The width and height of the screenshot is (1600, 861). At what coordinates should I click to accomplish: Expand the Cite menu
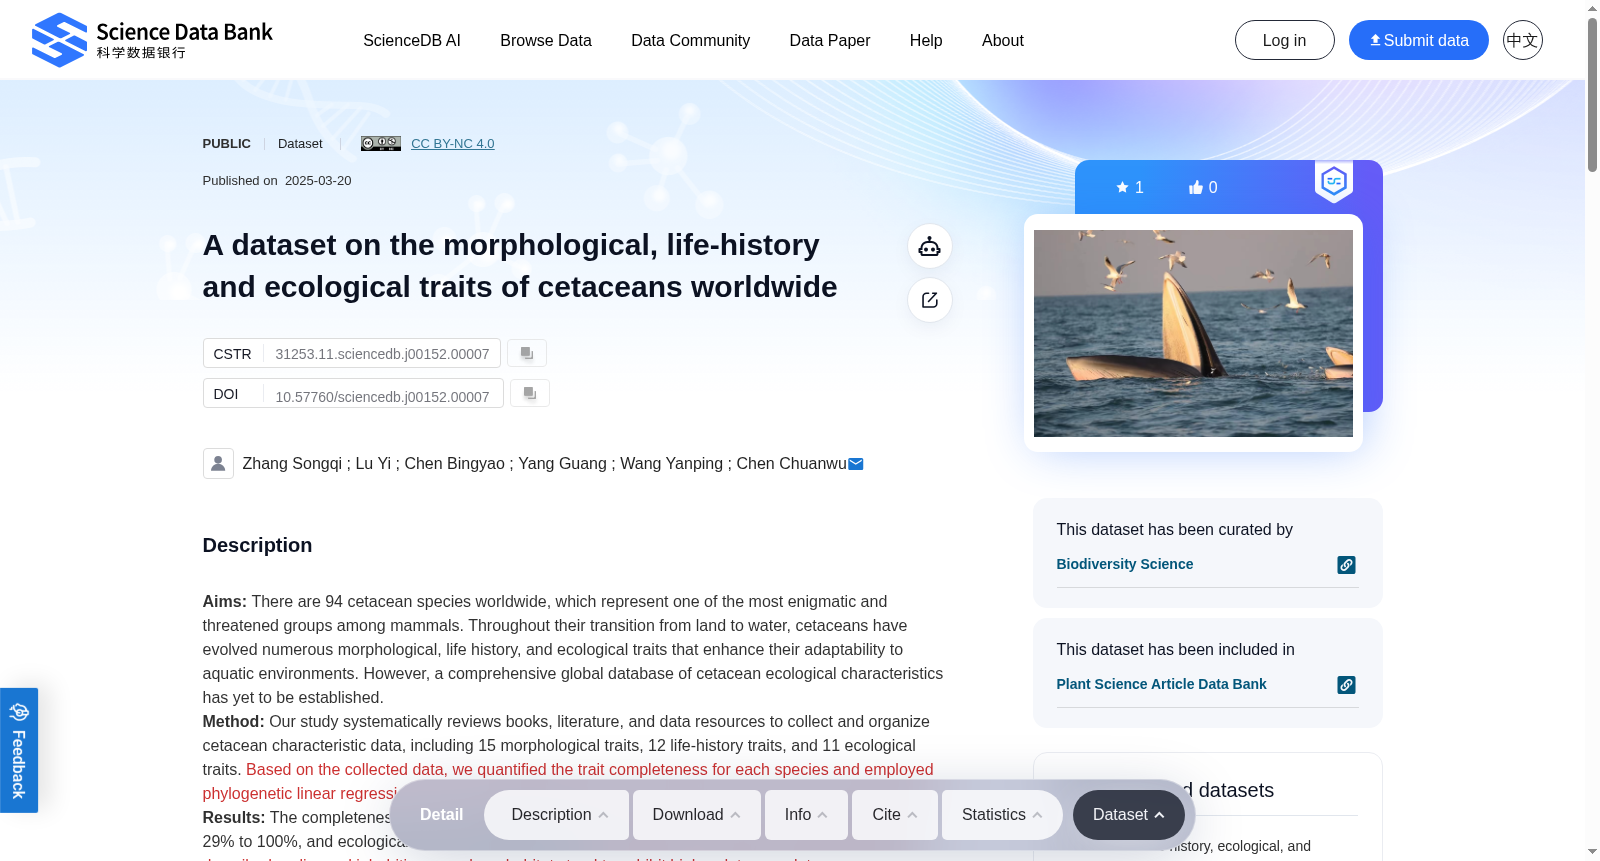pos(895,815)
